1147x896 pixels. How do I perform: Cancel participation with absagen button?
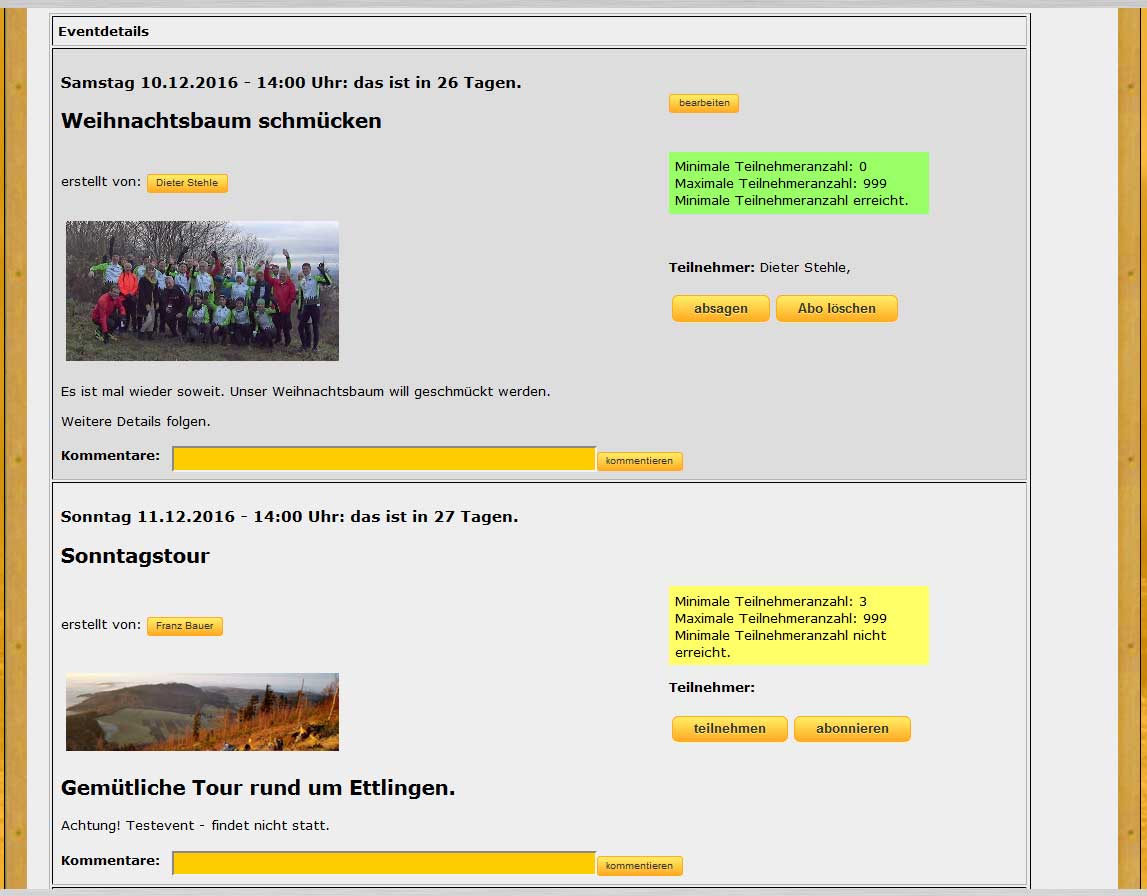[x=721, y=309]
